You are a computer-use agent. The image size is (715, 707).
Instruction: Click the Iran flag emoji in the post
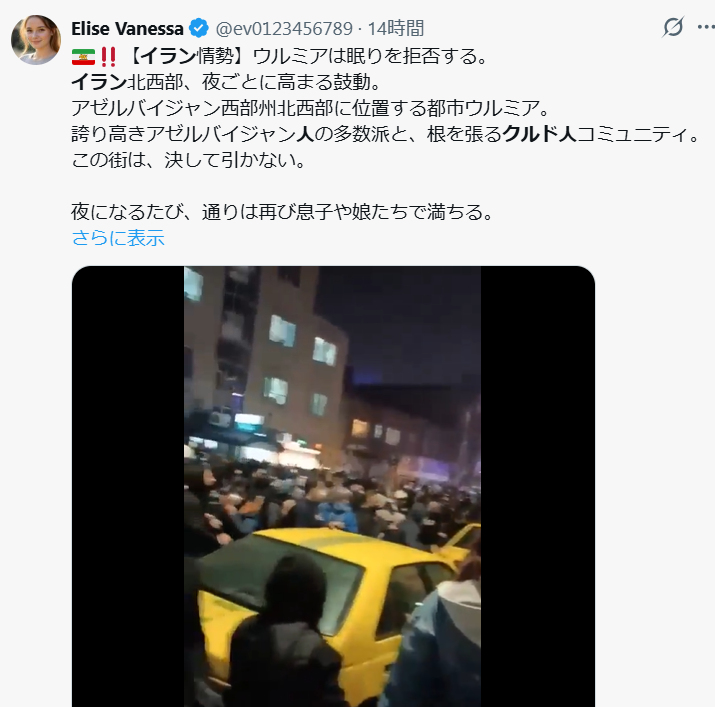point(83,57)
